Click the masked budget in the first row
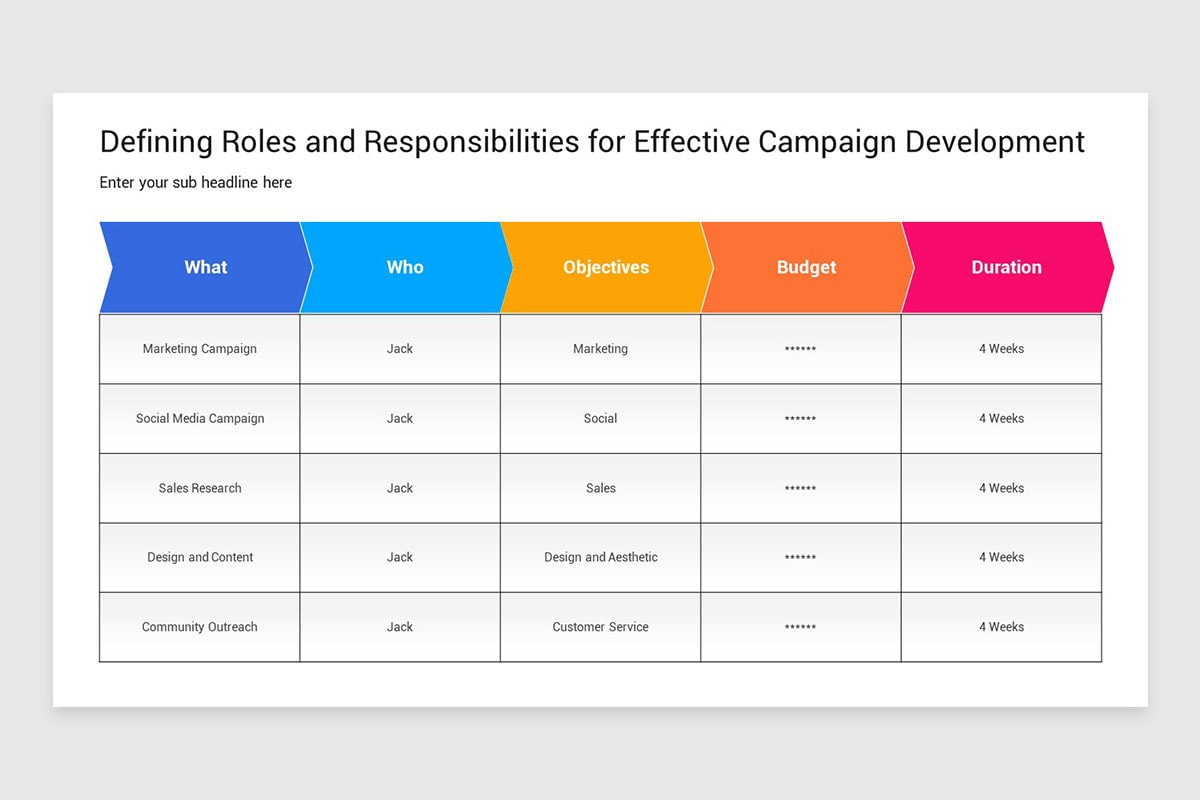The width and height of the screenshot is (1200, 800). point(801,348)
